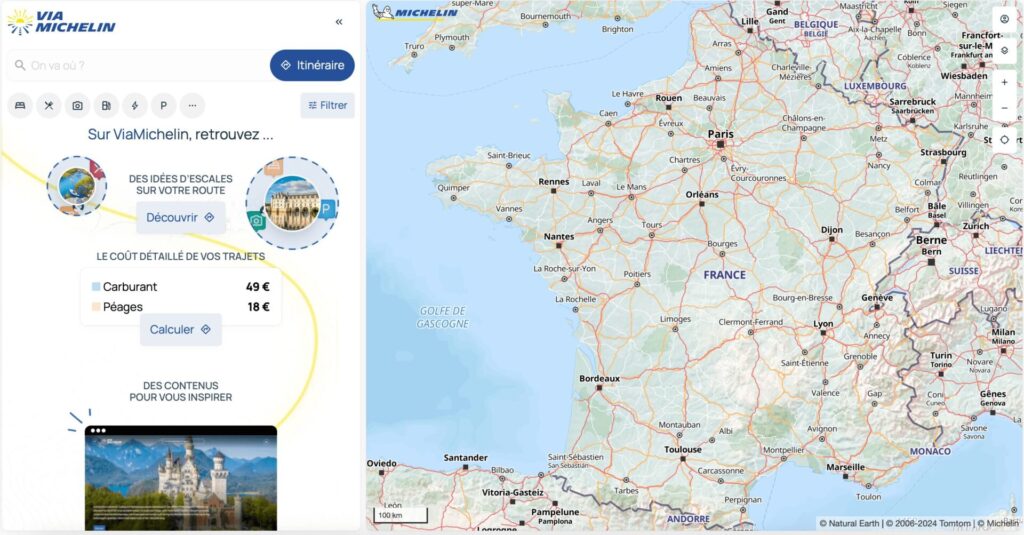Screen dimensions: 1024x535
Task: Select the fuel stations pump filter
Action: click(x=106, y=105)
